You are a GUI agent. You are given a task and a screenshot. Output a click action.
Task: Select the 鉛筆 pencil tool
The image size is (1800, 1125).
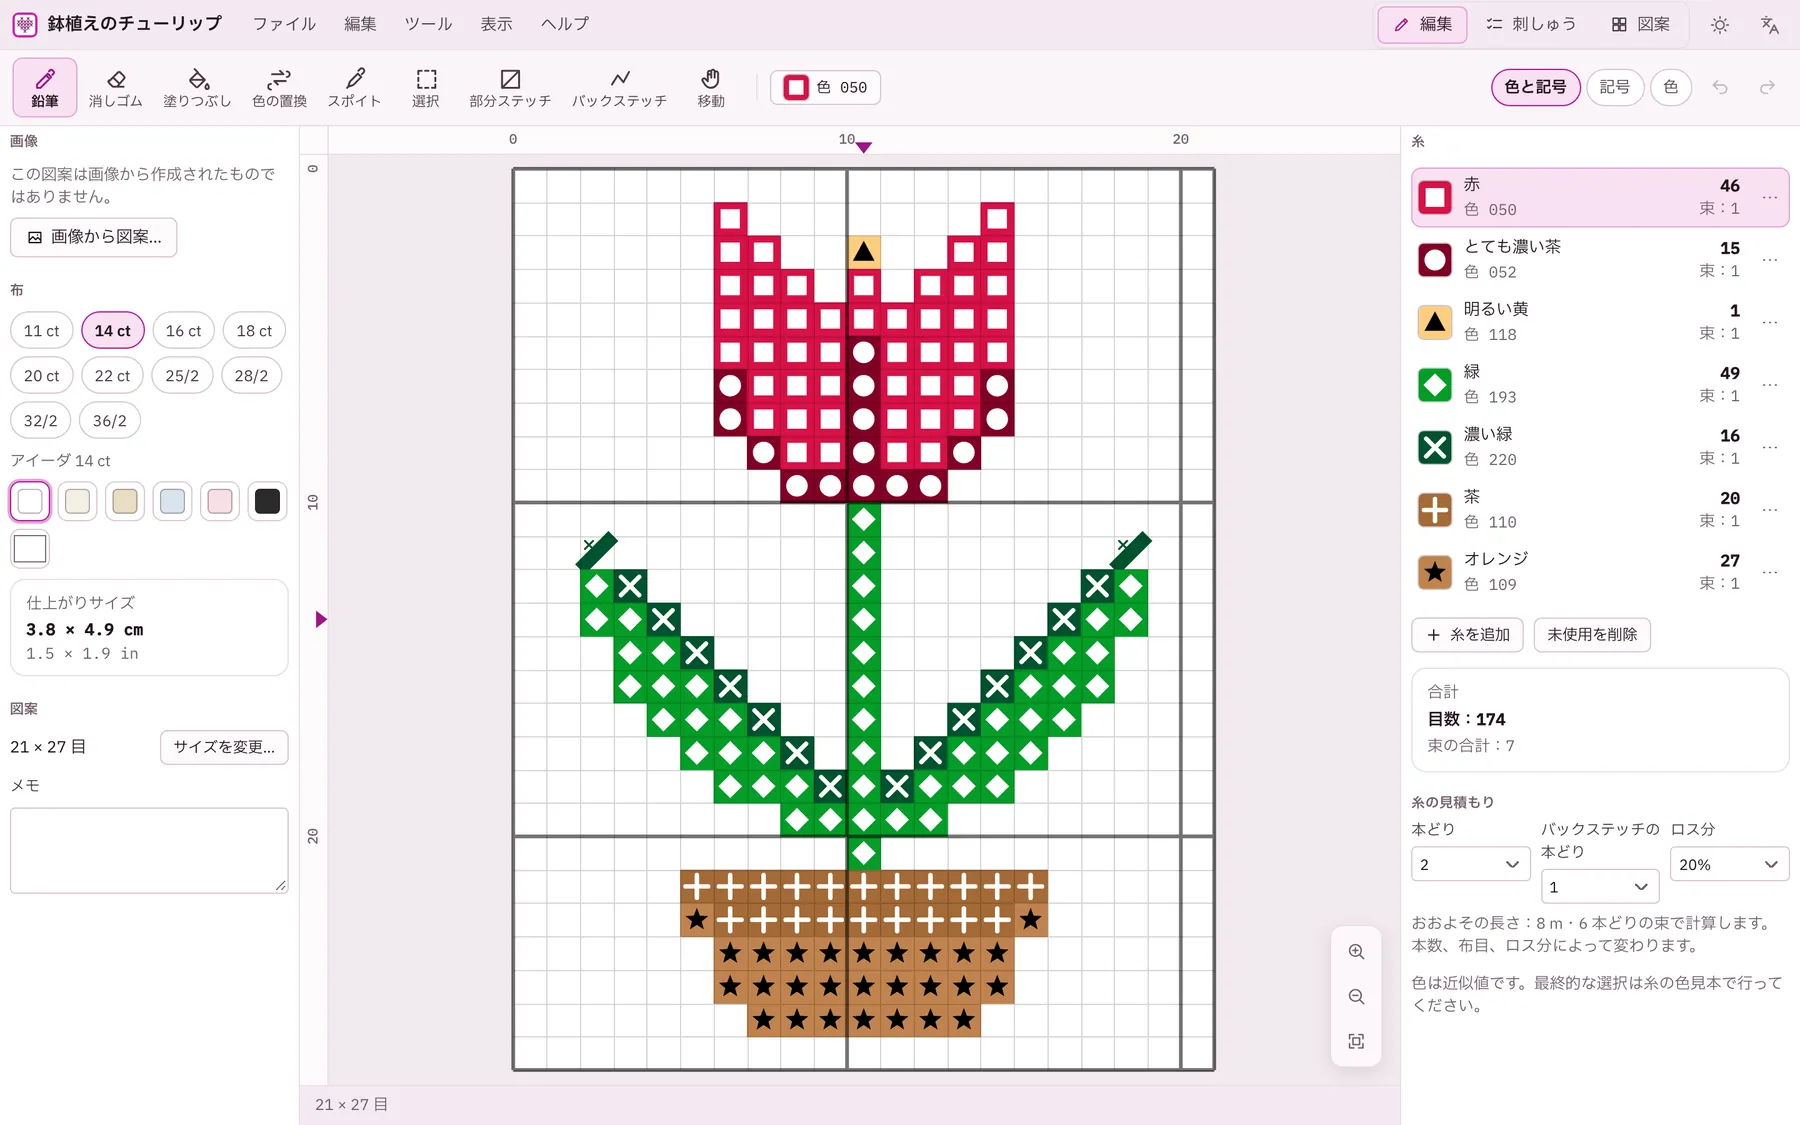[x=45, y=87]
